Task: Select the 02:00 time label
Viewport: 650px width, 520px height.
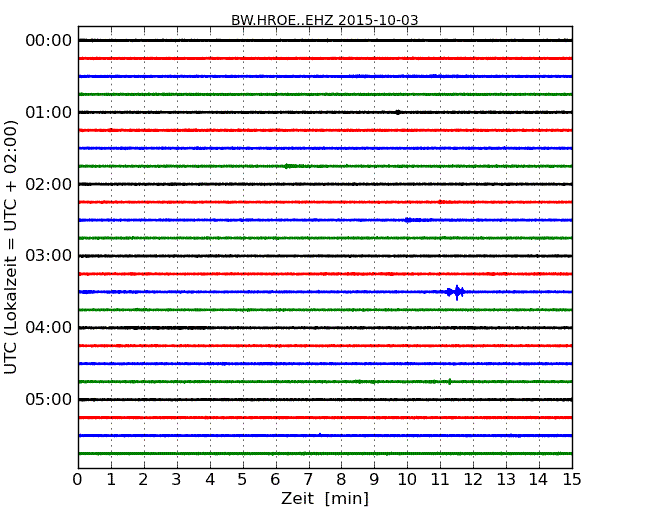Action: (49, 184)
